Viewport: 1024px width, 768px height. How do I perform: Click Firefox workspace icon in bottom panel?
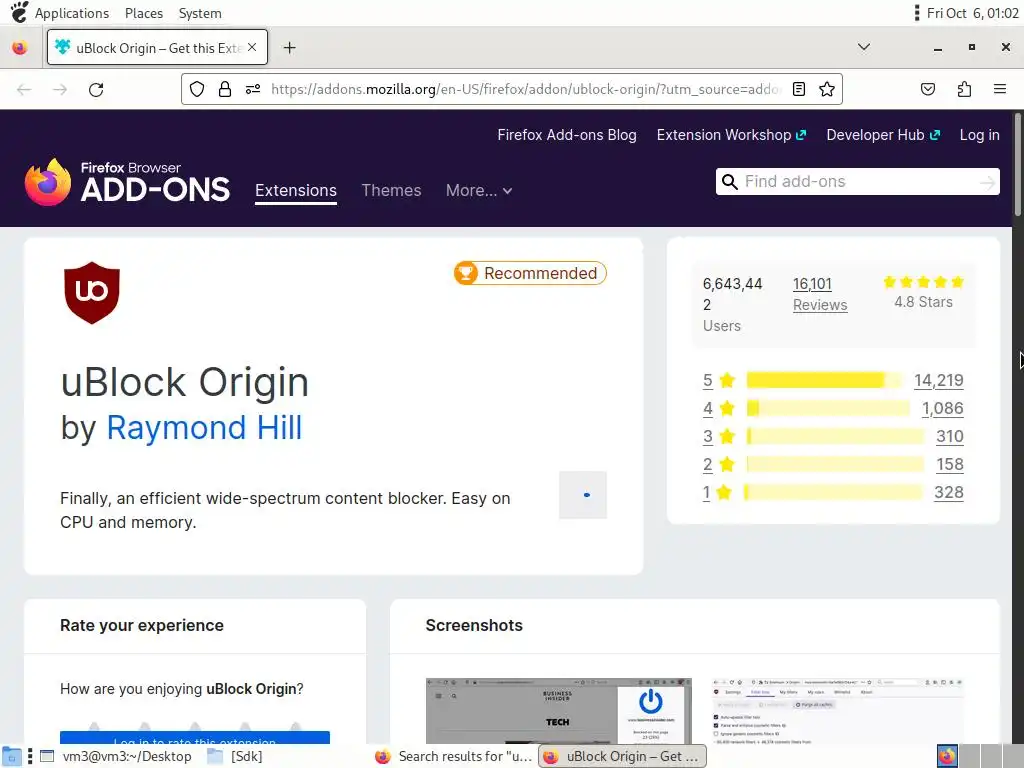click(947, 756)
